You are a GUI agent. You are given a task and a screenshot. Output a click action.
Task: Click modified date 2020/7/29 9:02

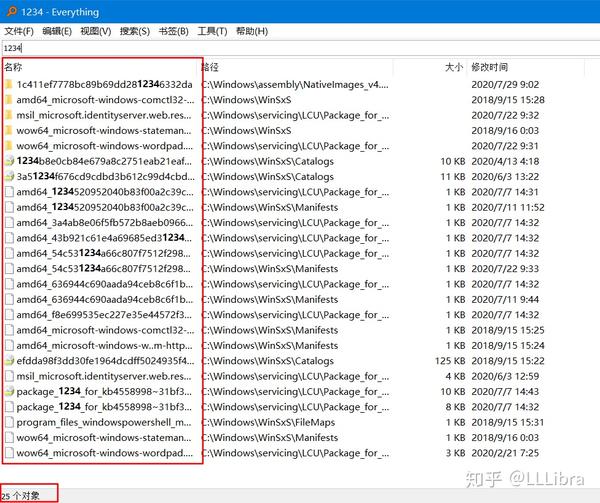[x=505, y=84]
